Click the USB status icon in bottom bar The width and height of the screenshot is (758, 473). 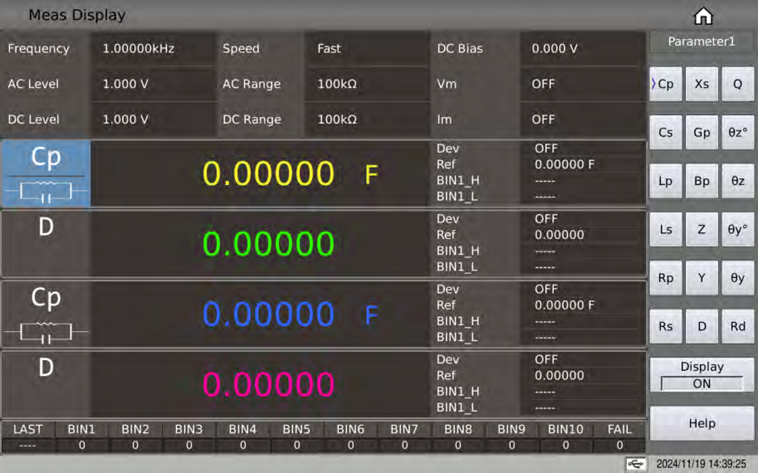pos(633,464)
